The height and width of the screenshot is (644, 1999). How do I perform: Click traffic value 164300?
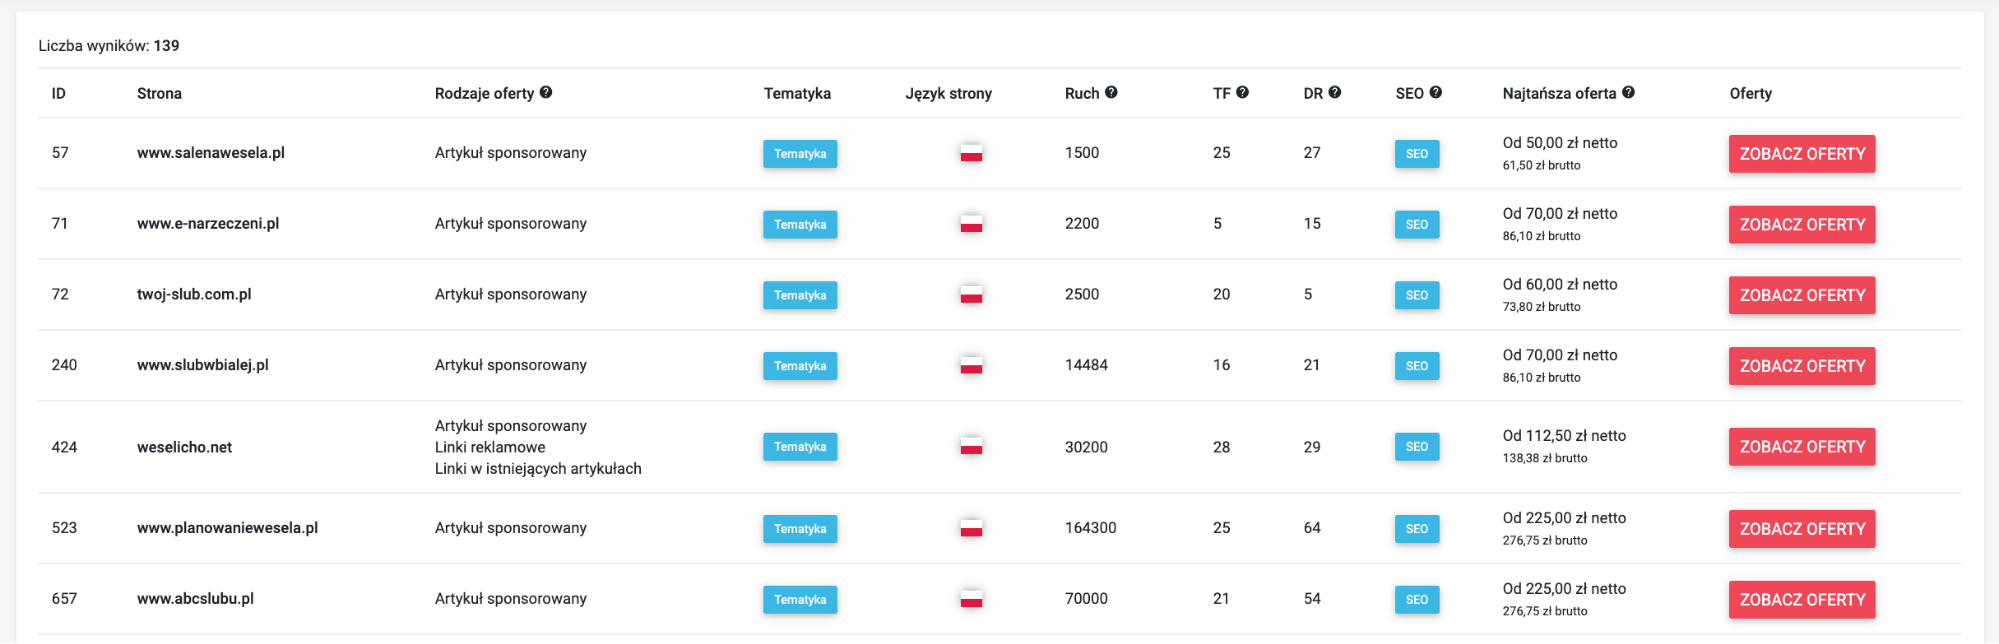(1091, 528)
